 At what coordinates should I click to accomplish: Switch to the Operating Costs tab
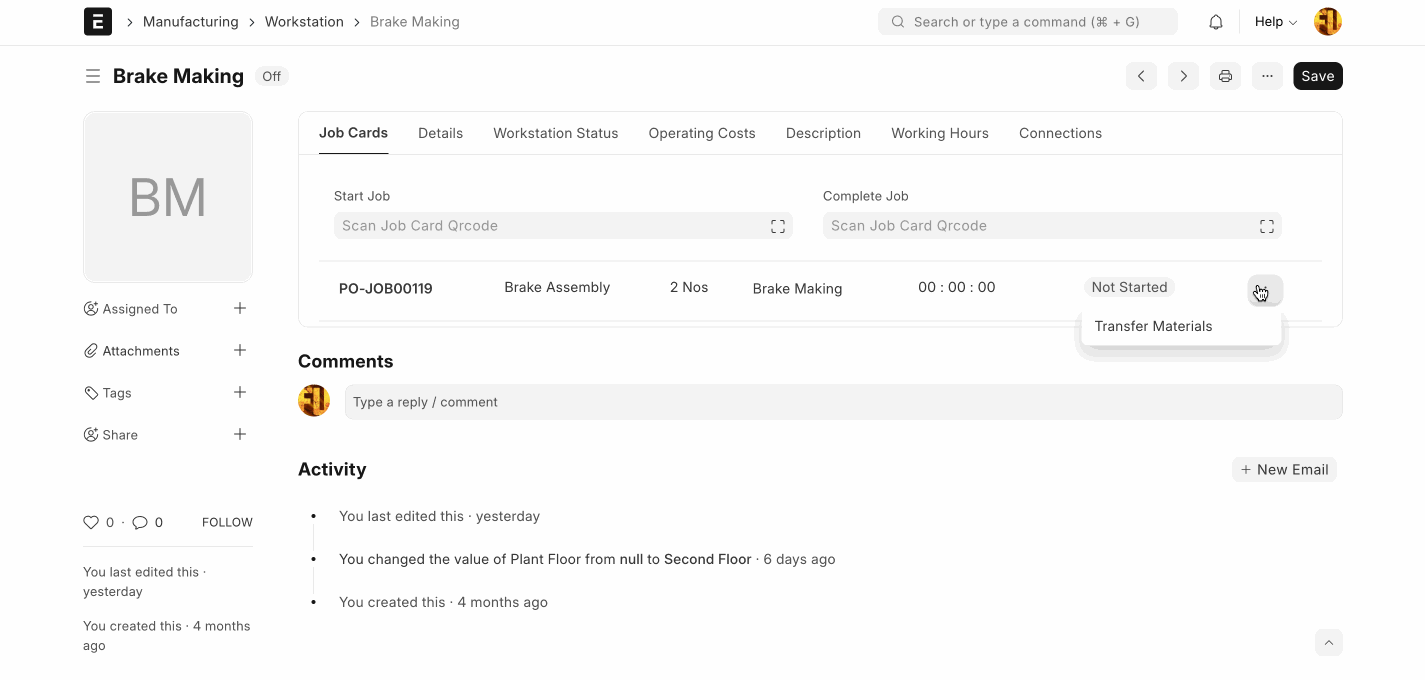pos(701,133)
